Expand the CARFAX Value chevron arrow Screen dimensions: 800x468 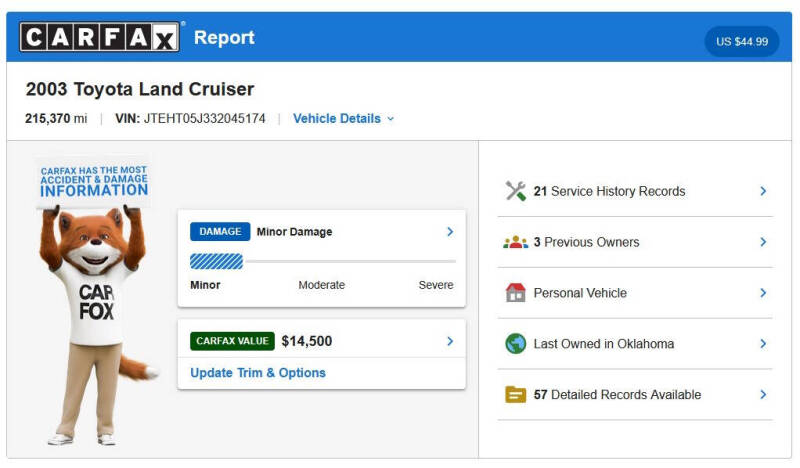(450, 341)
